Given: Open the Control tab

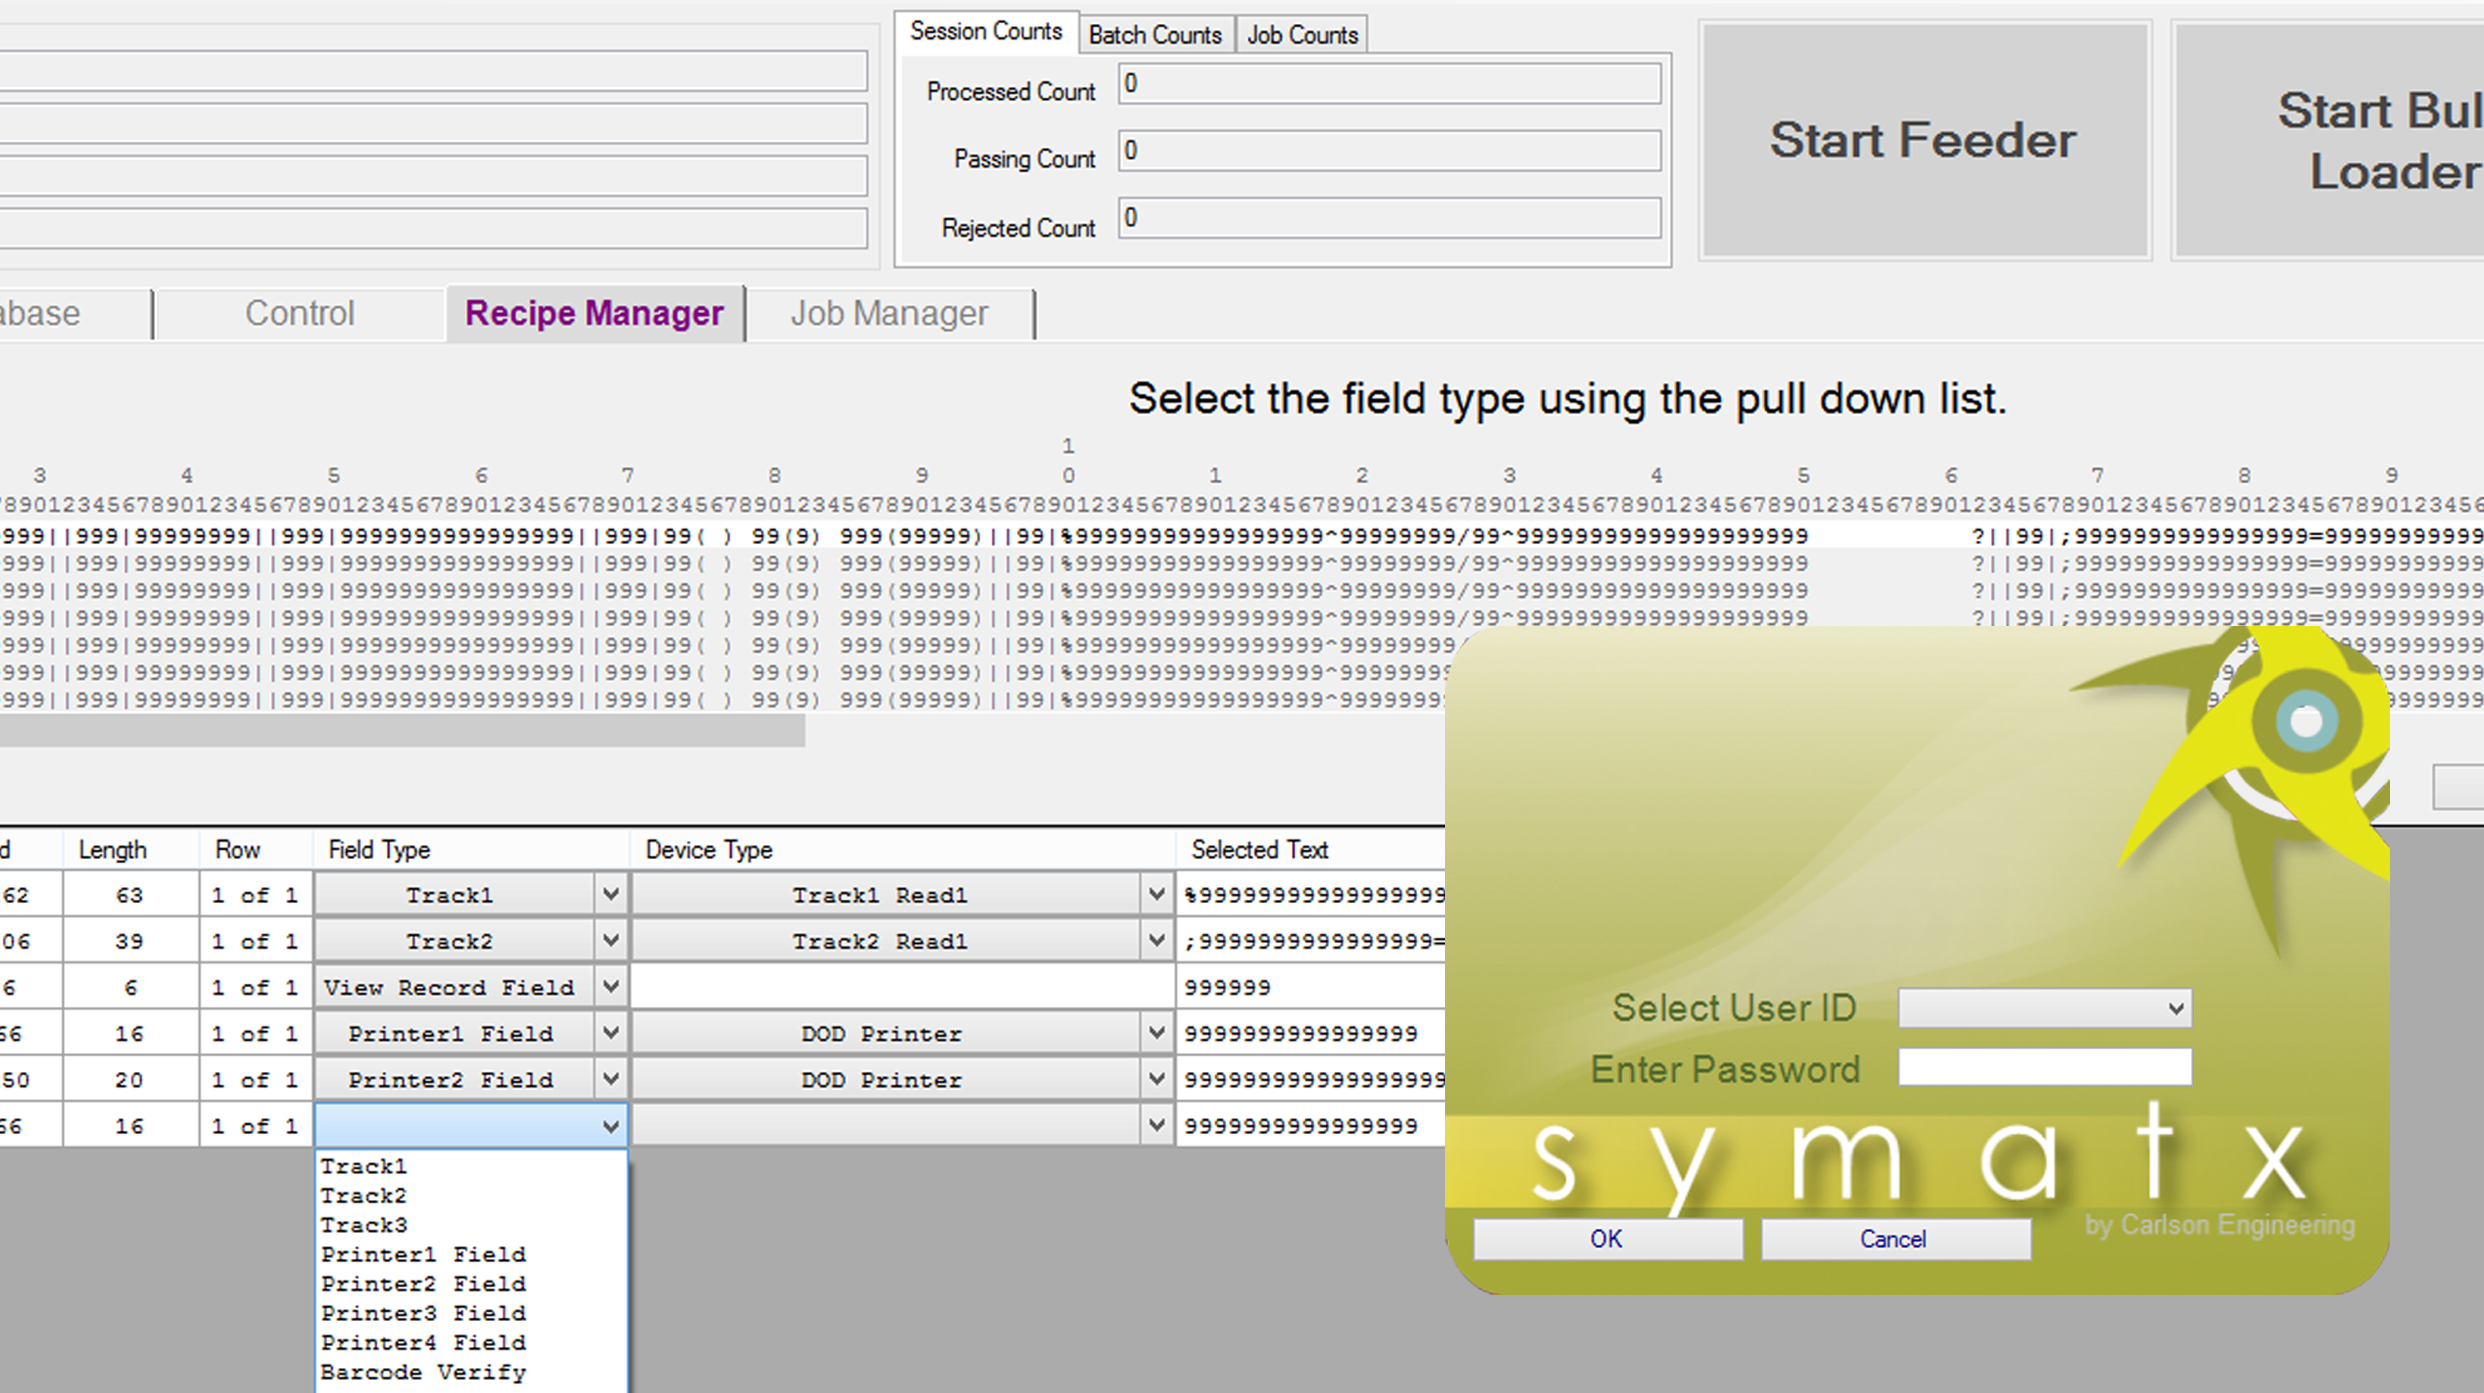Looking at the screenshot, I should [x=299, y=314].
